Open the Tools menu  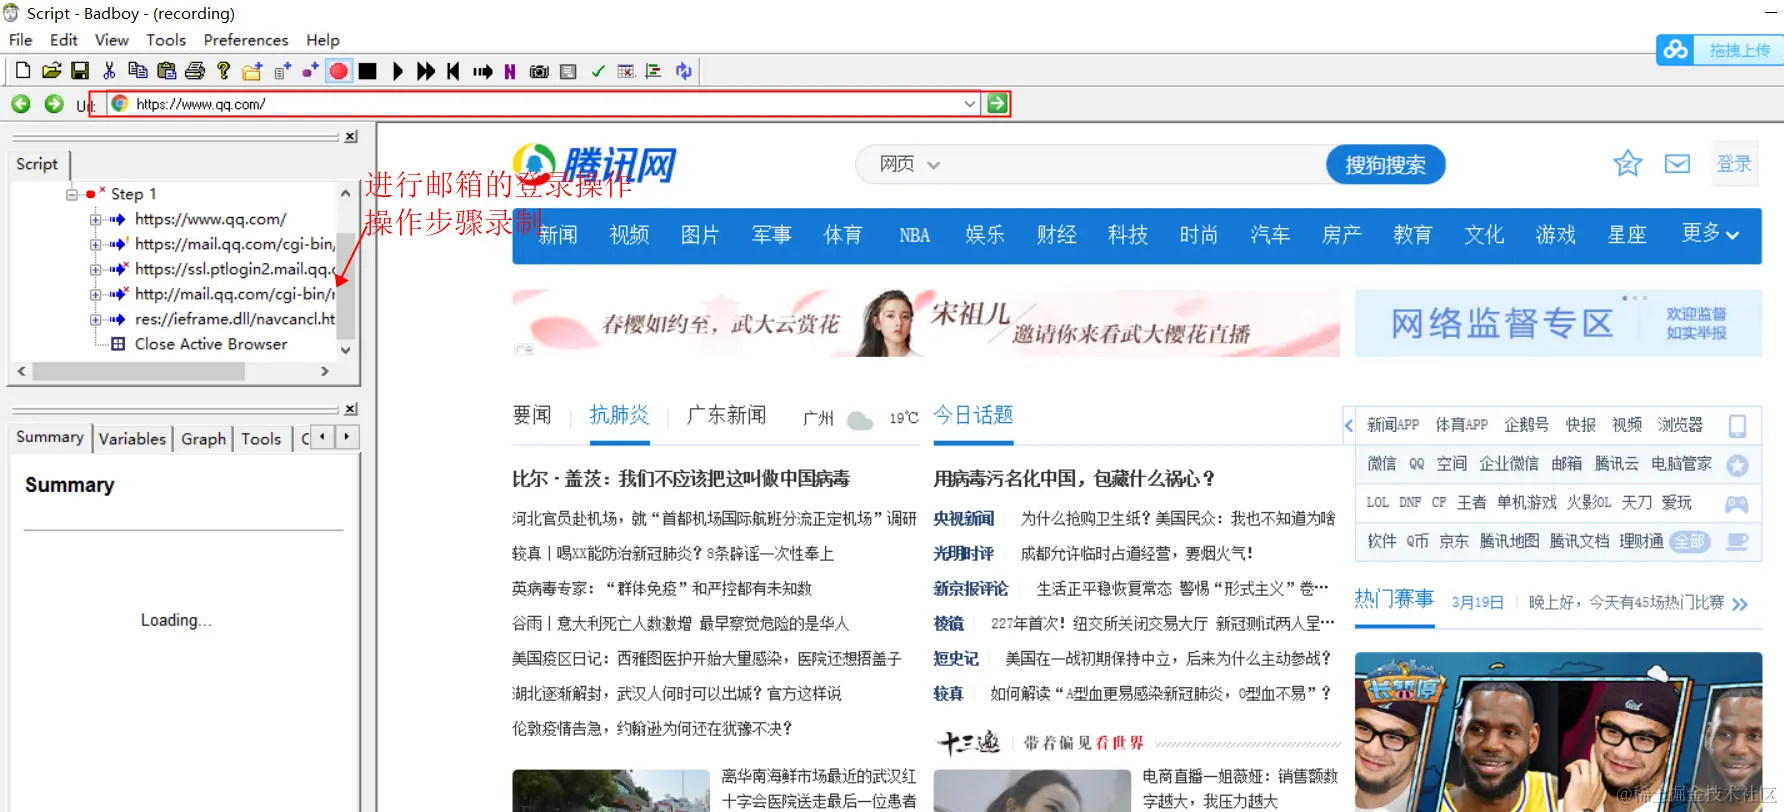click(x=166, y=40)
